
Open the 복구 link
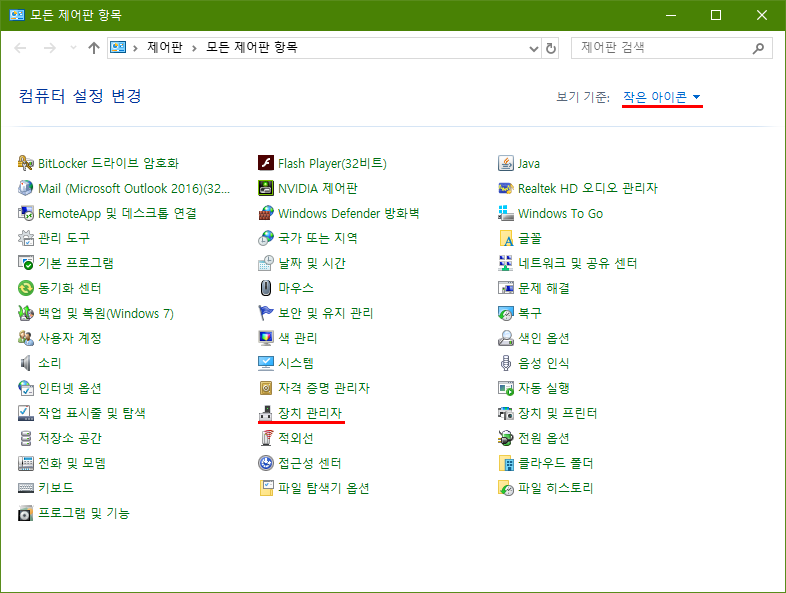point(530,313)
